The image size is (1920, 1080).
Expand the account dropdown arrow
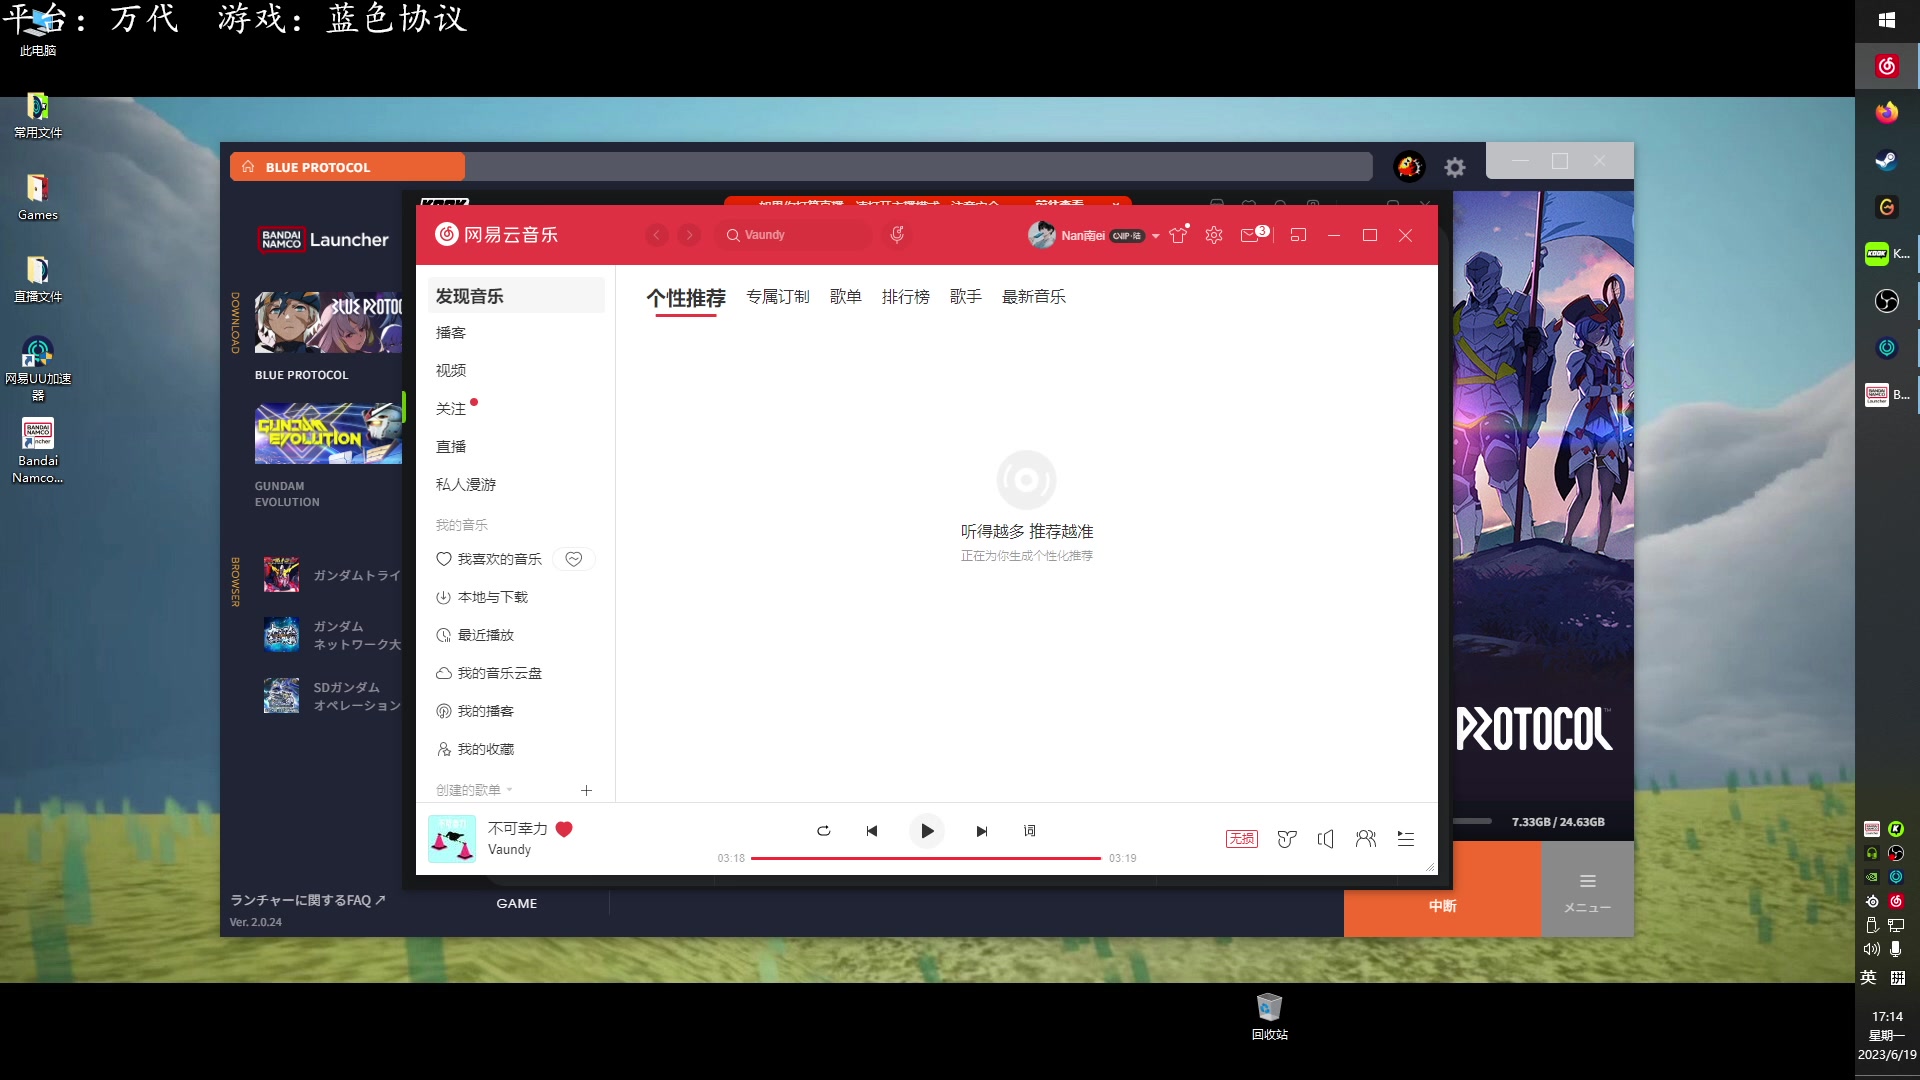click(x=1156, y=236)
